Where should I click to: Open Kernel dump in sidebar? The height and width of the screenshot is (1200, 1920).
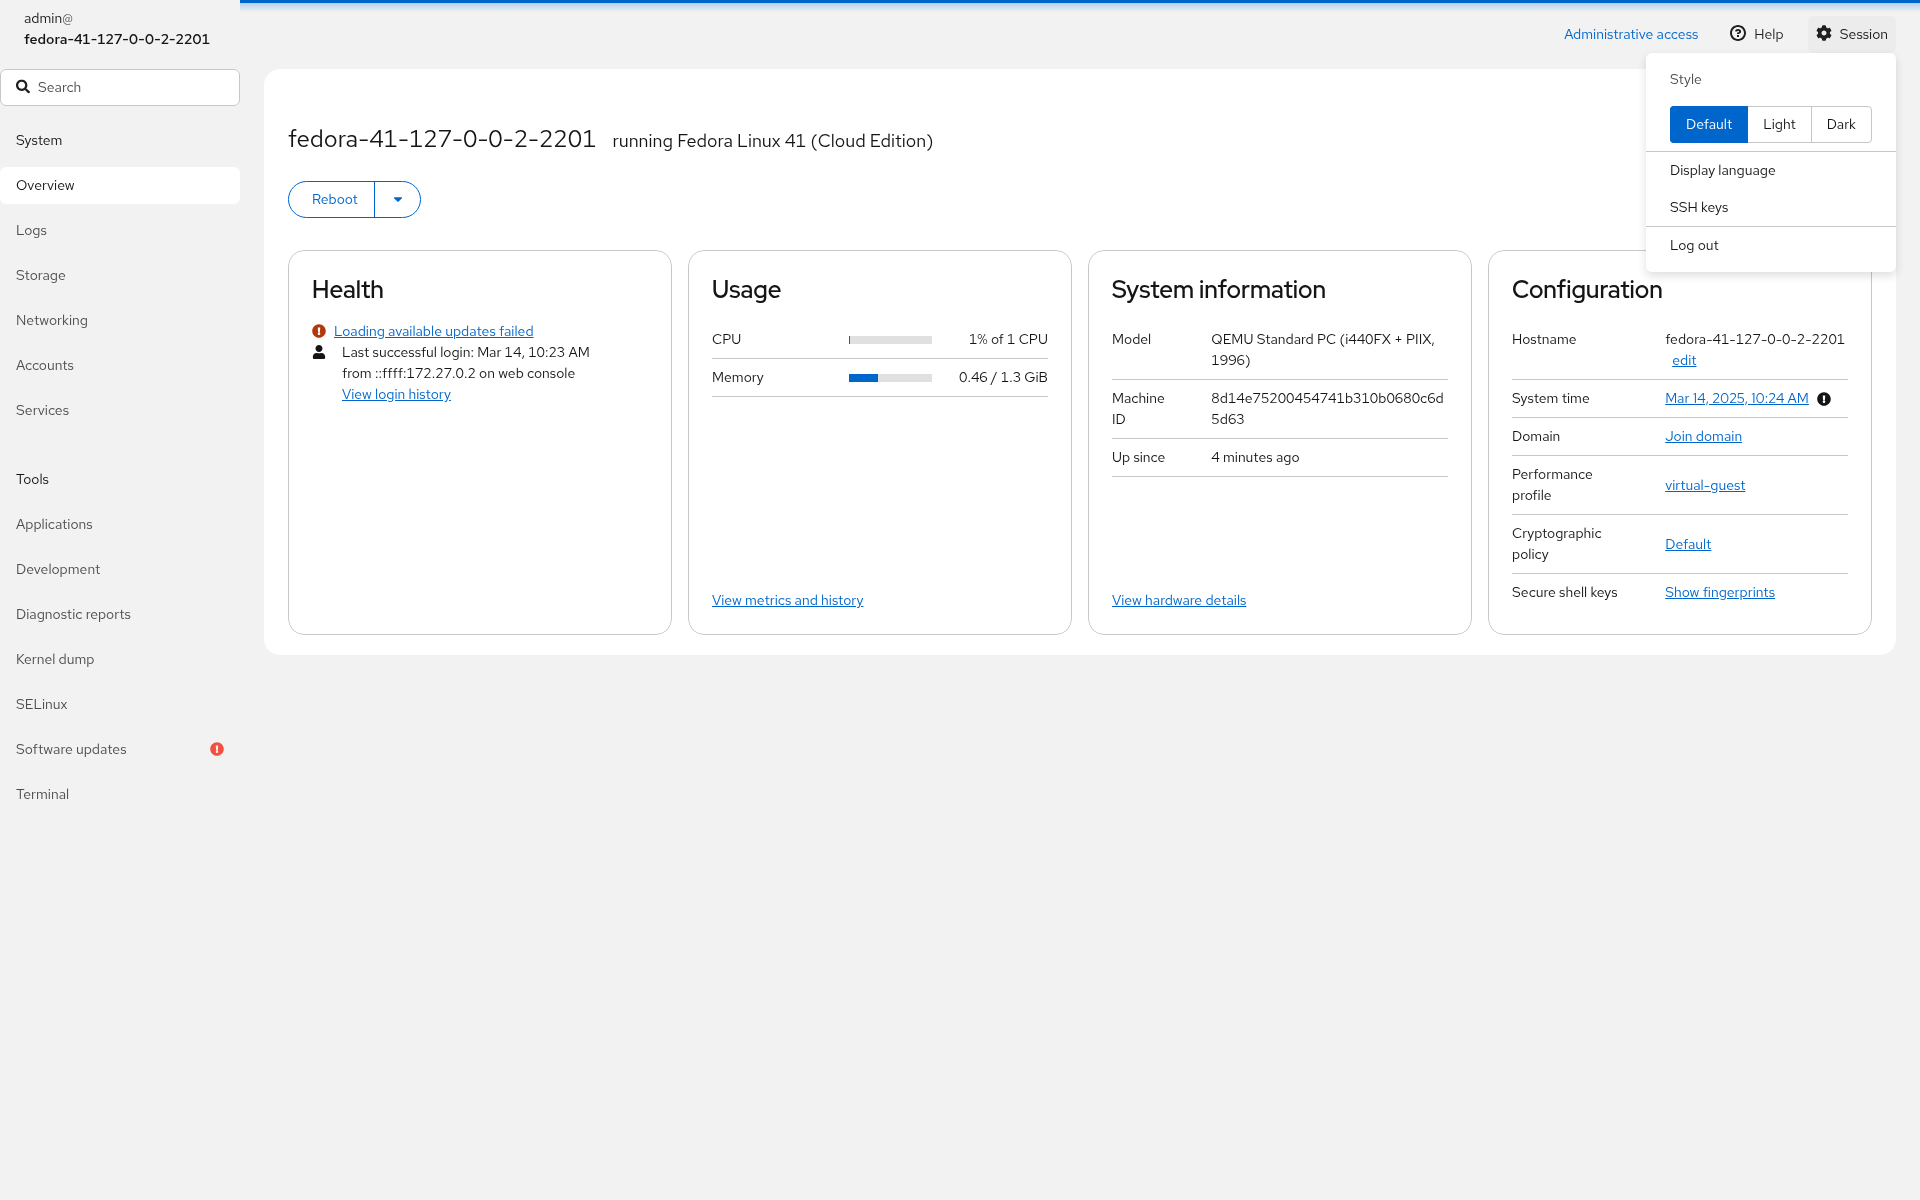tap(120, 659)
